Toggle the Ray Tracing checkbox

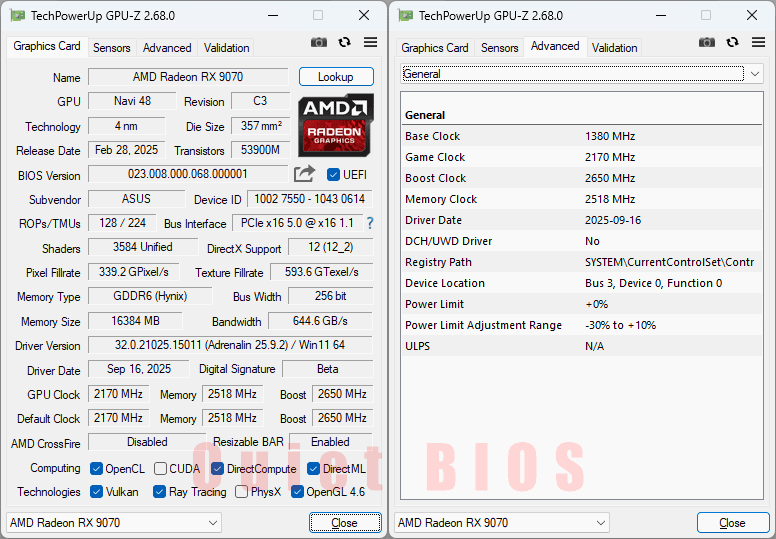point(159,491)
